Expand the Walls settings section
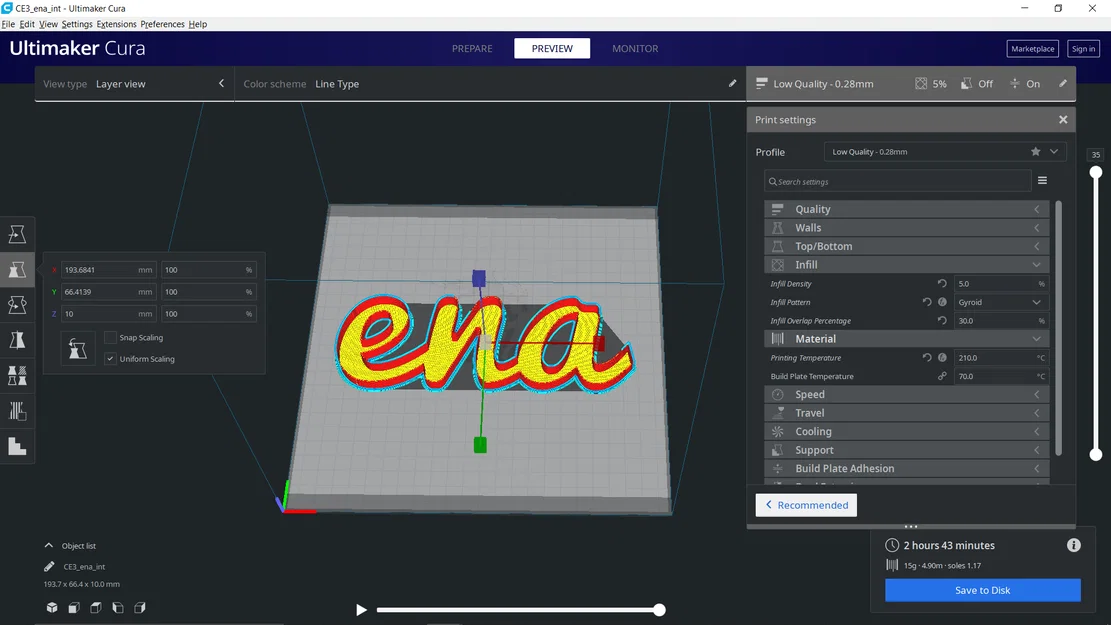 [906, 227]
